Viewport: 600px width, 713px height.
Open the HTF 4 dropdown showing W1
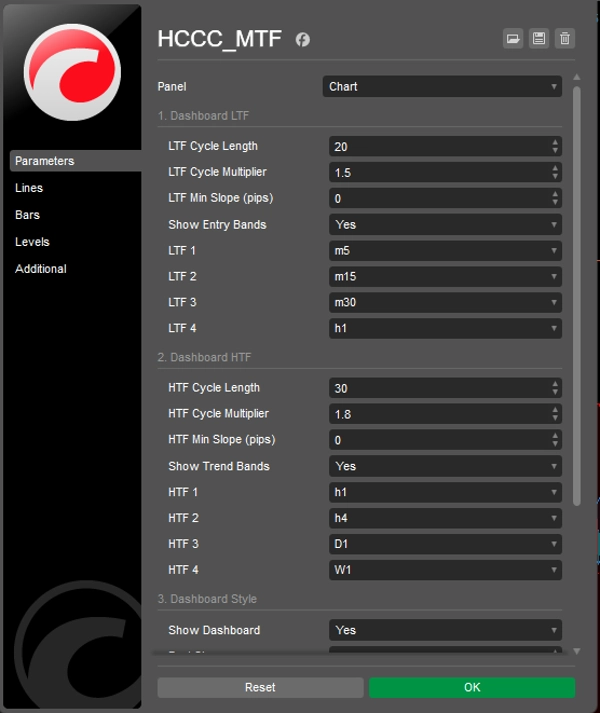pos(445,570)
